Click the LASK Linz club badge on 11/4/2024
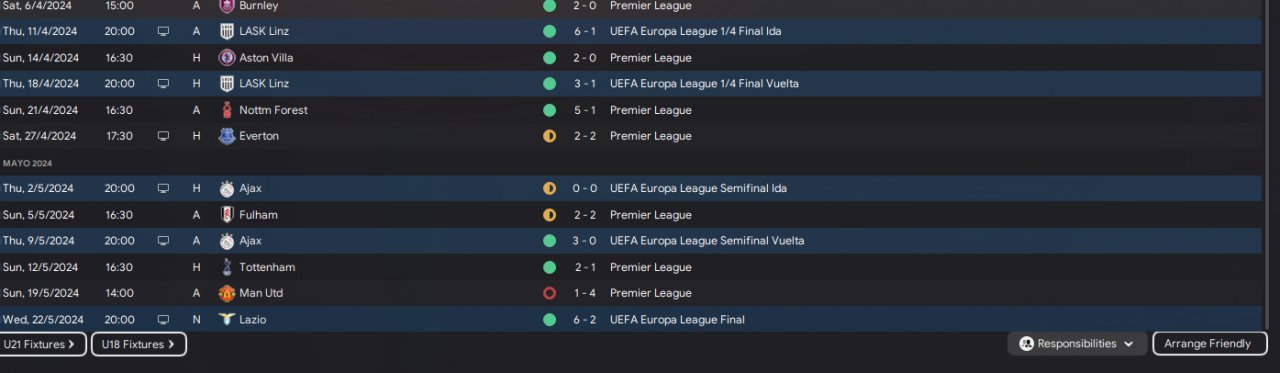Viewport: 1280px width, 373px height. click(x=227, y=31)
